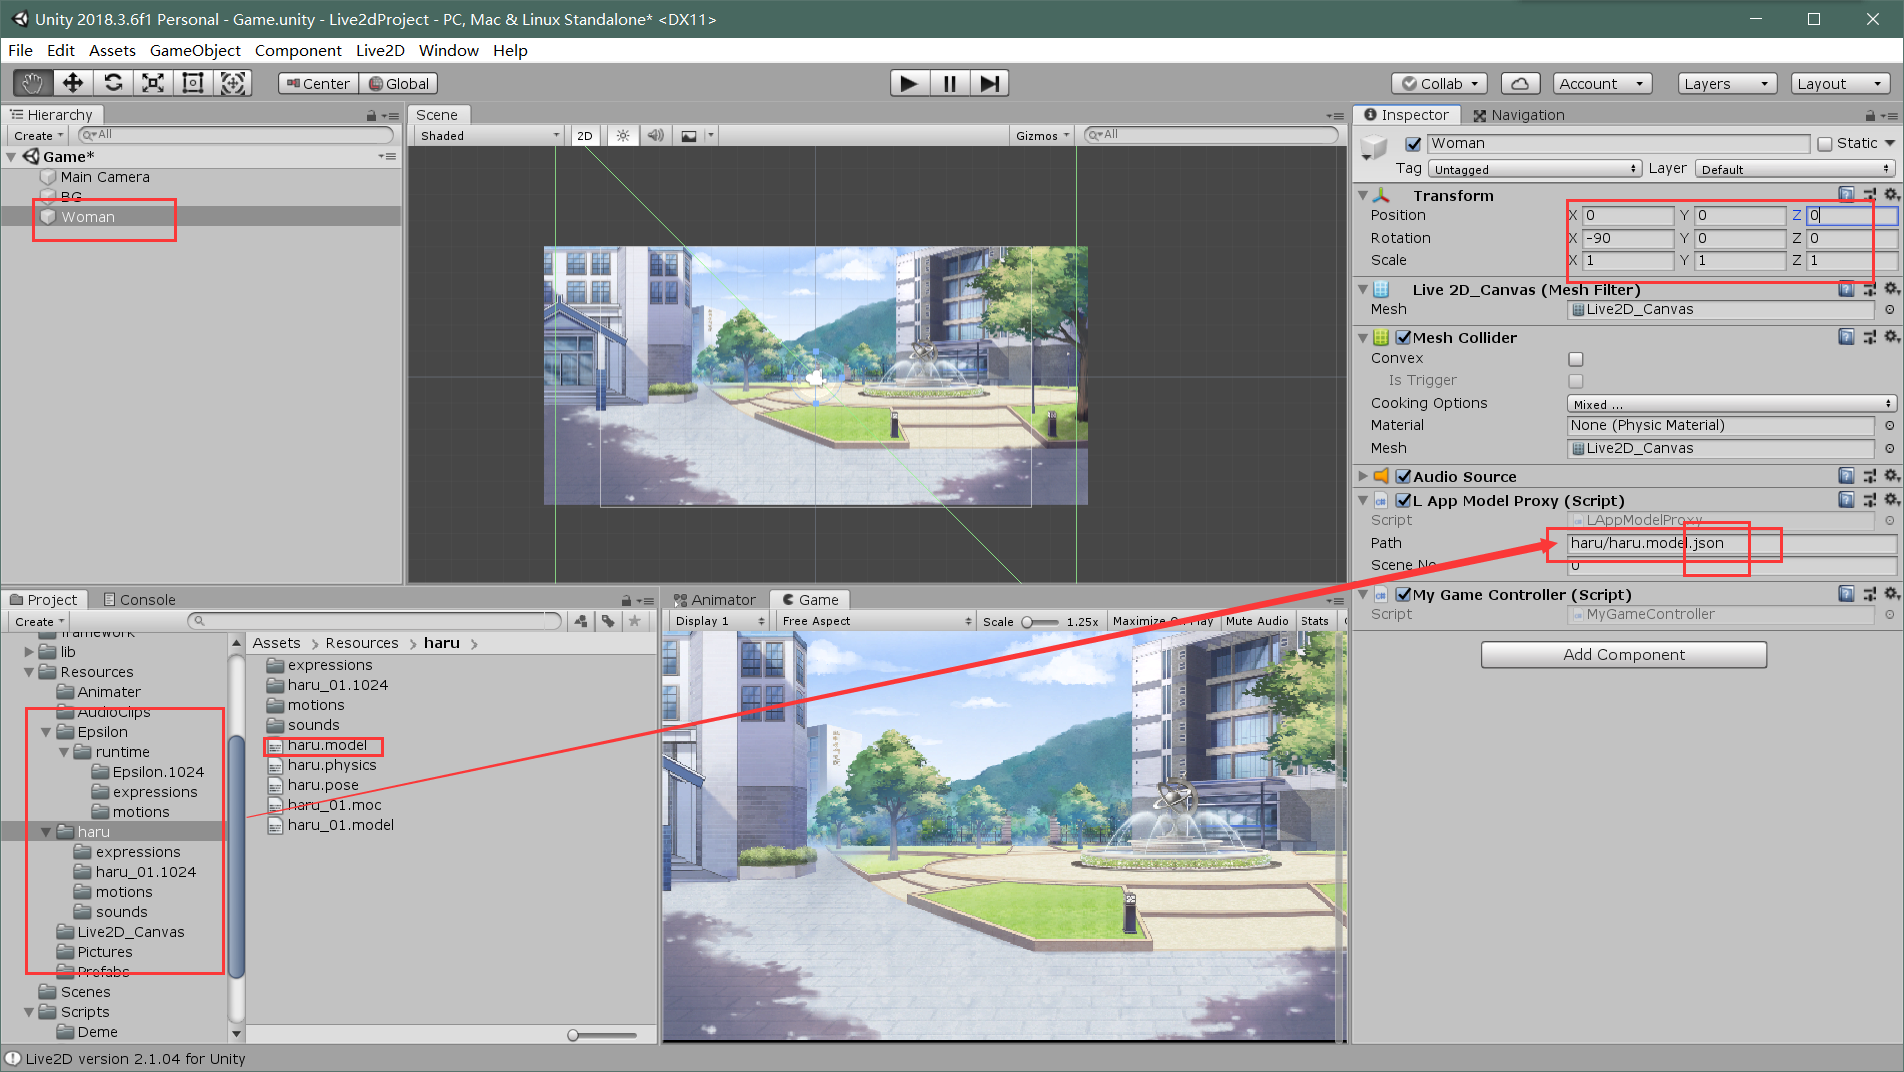Open the Layer Default dropdown
Image resolution: width=1904 pixels, height=1072 pixels.
point(1795,169)
